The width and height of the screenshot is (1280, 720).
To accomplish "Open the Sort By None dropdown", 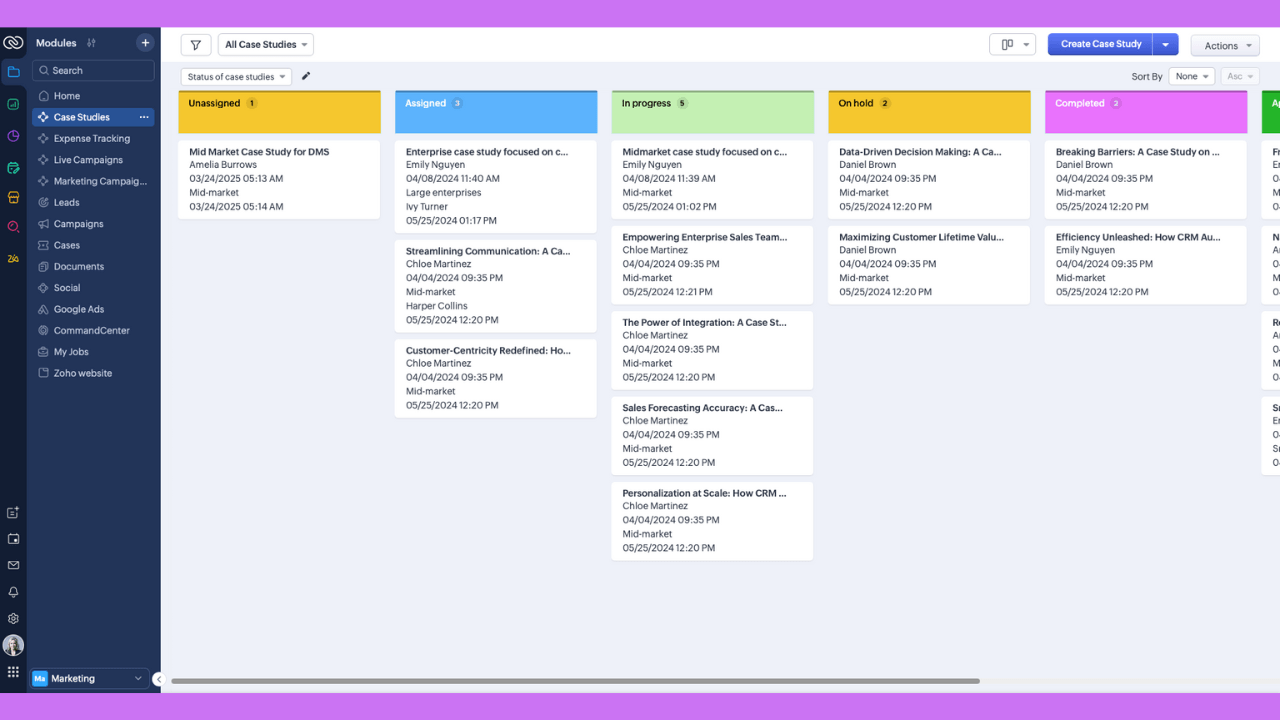I will [1192, 76].
